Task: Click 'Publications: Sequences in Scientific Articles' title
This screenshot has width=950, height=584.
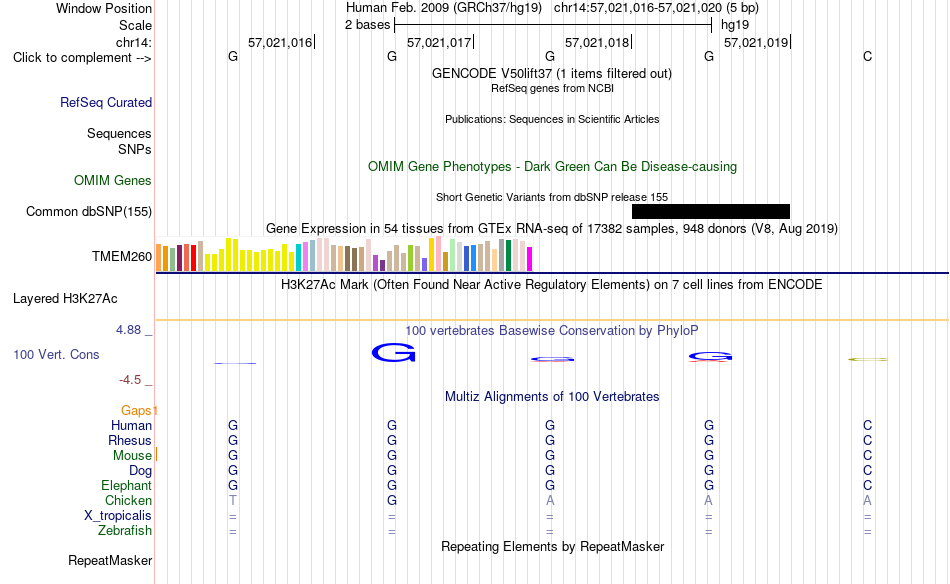Action: click(x=552, y=119)
